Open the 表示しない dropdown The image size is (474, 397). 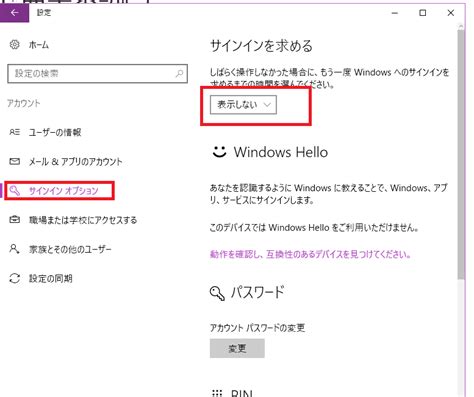coord(243,105)
